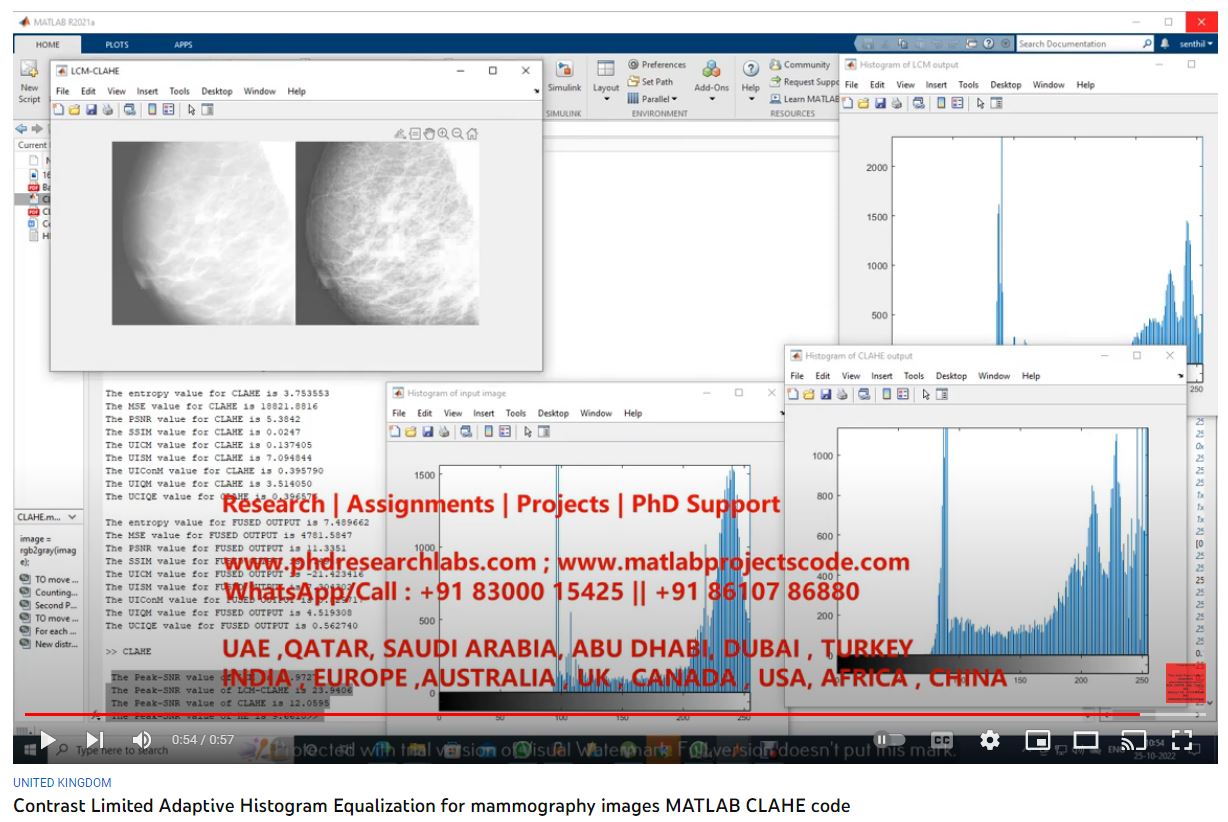Open YouTube player settings gear

tap(990, 740)
